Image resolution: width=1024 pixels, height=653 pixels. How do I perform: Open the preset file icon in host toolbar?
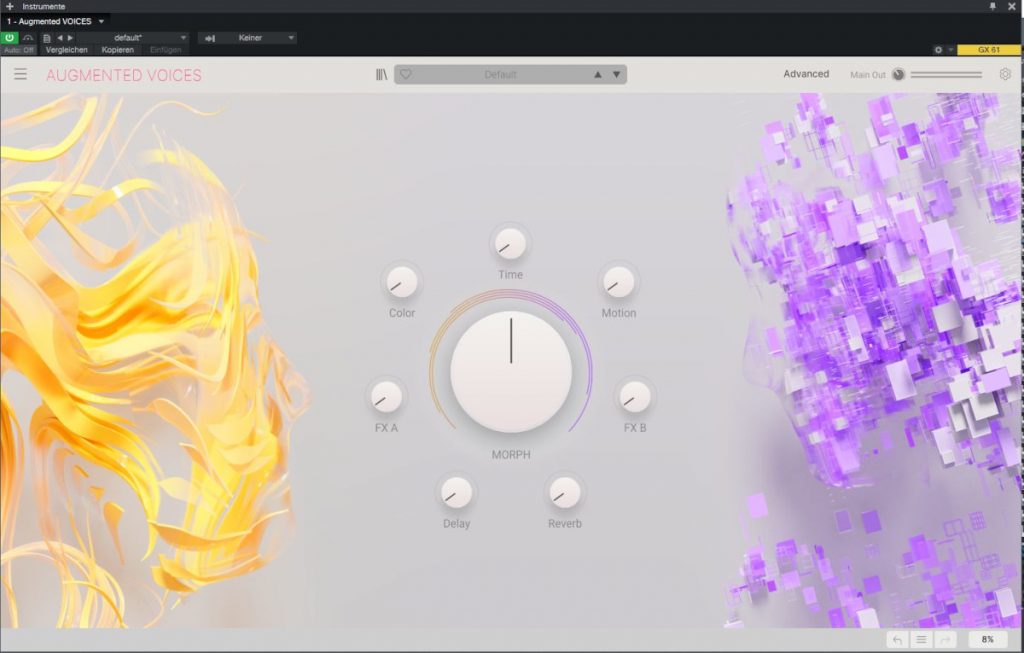(46, 38)
